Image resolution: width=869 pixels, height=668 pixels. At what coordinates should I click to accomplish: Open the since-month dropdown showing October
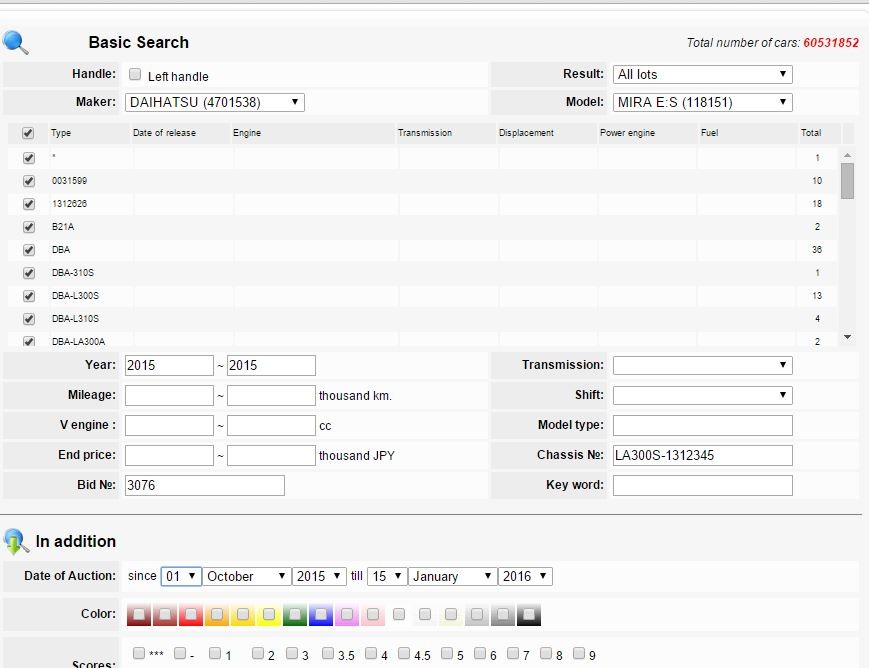pyautogui.click(x=247, y=577)
